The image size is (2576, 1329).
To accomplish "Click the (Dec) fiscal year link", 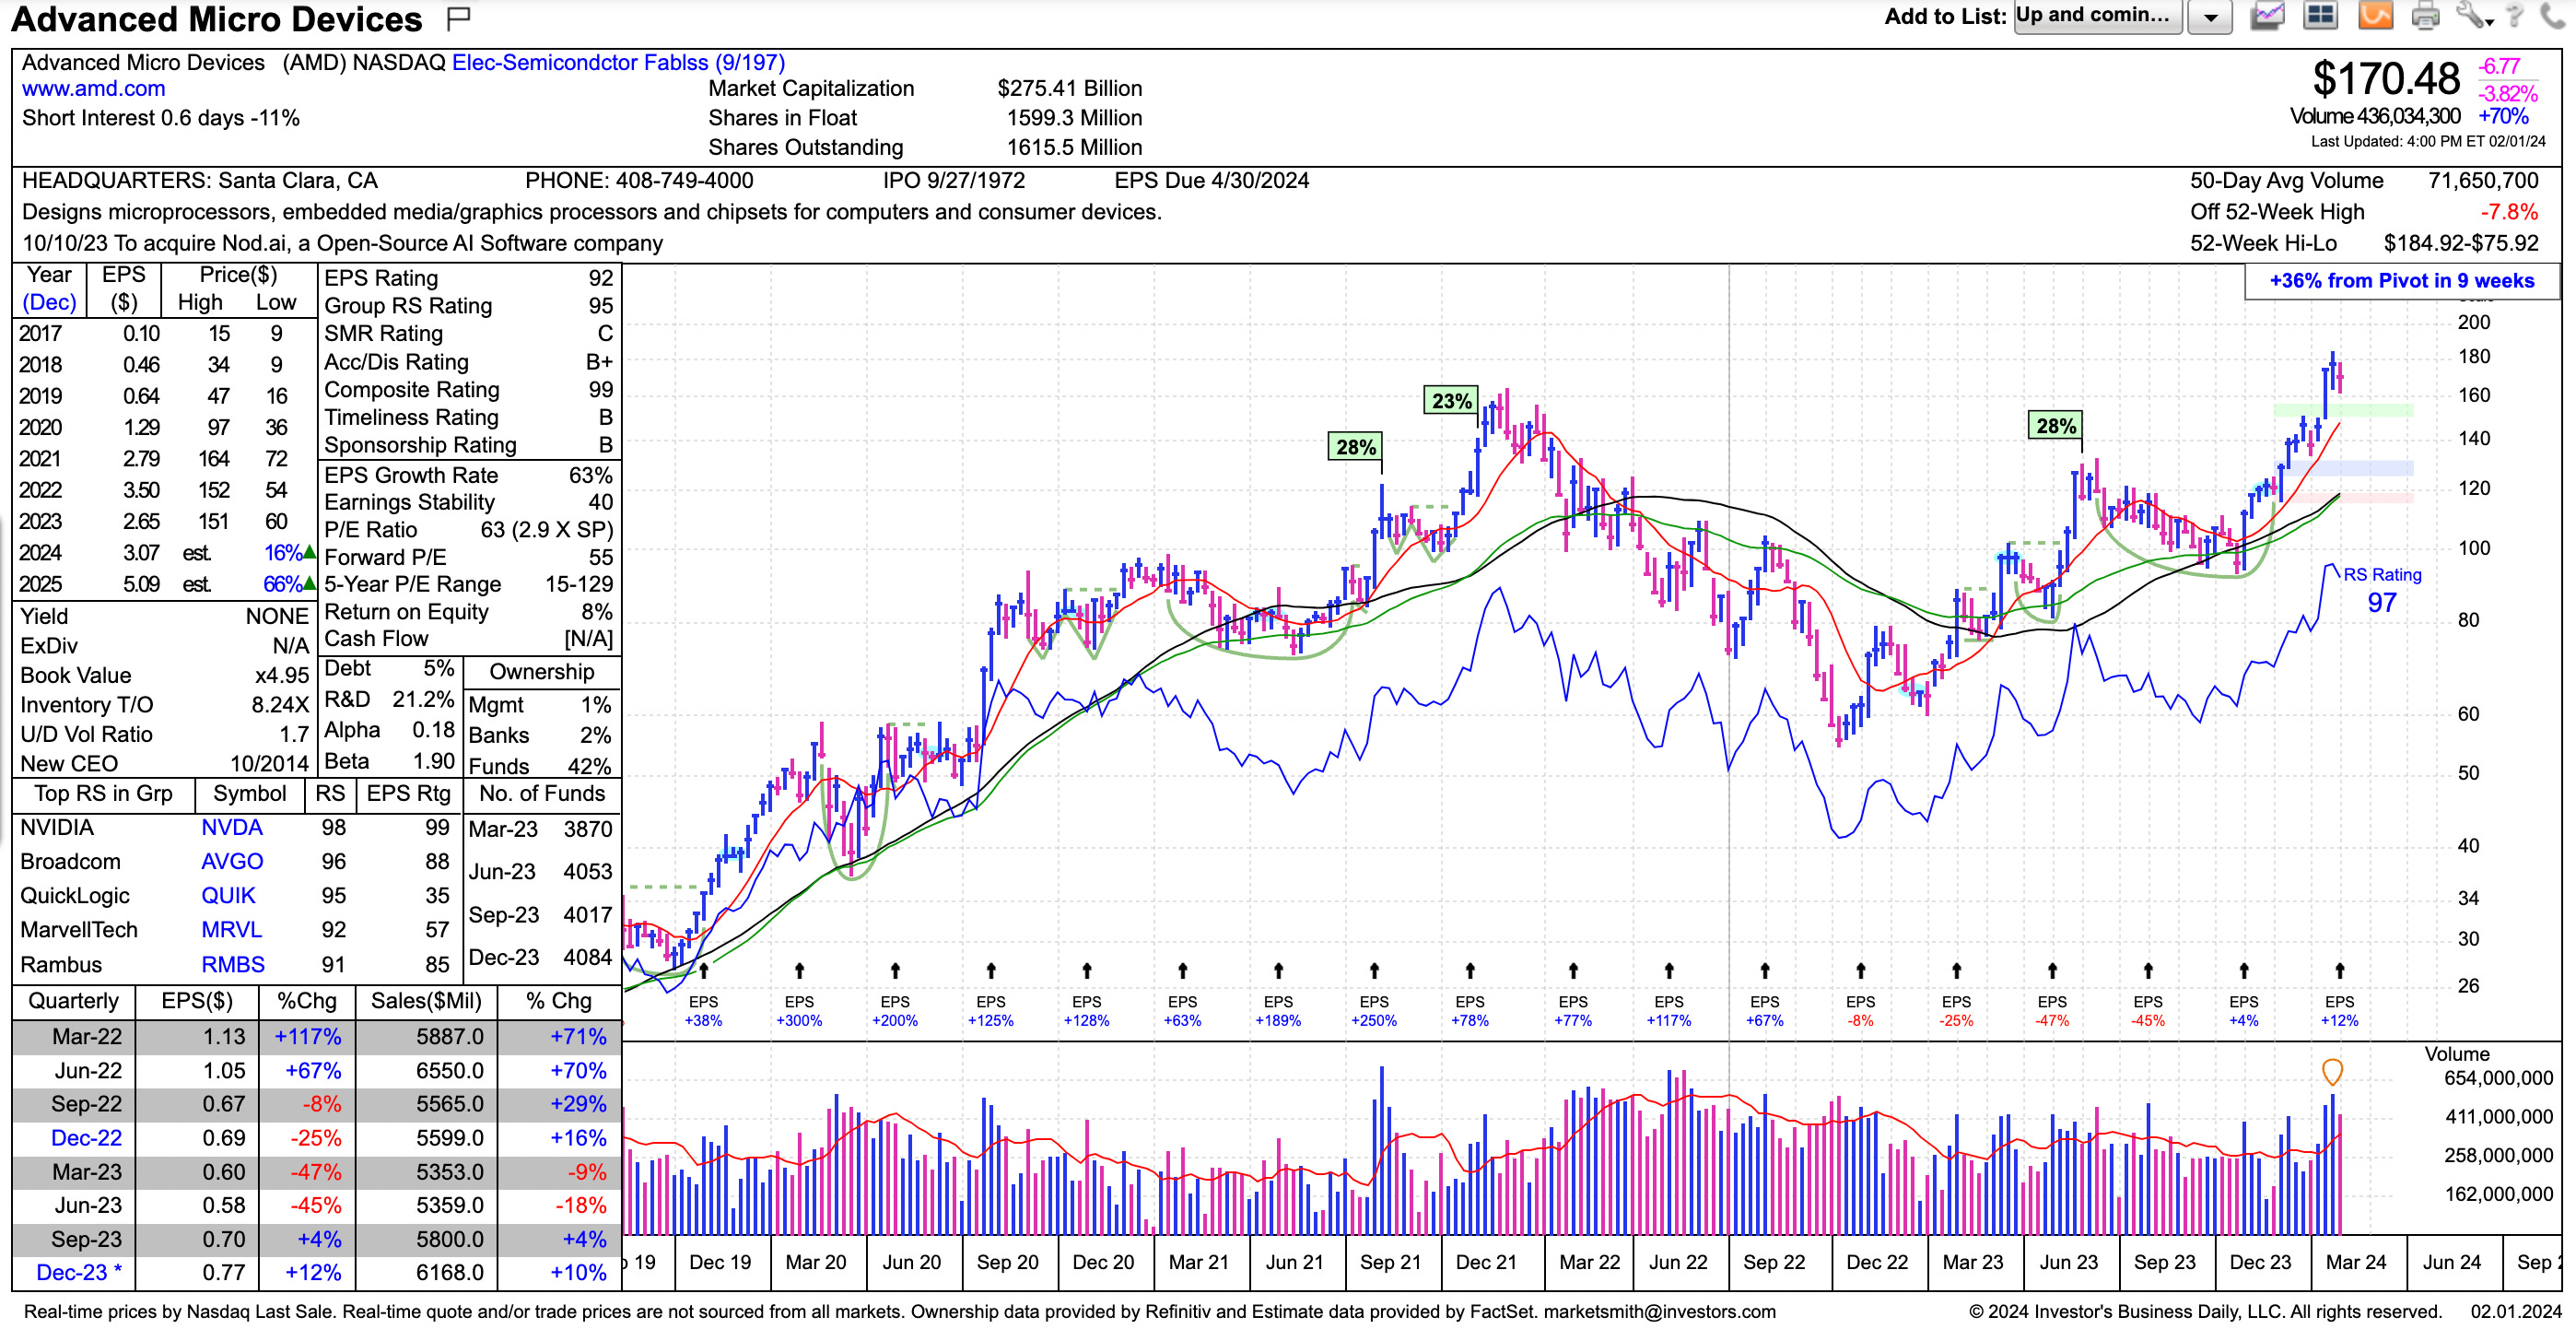I will pyautogui.click(x=49, y=302).
